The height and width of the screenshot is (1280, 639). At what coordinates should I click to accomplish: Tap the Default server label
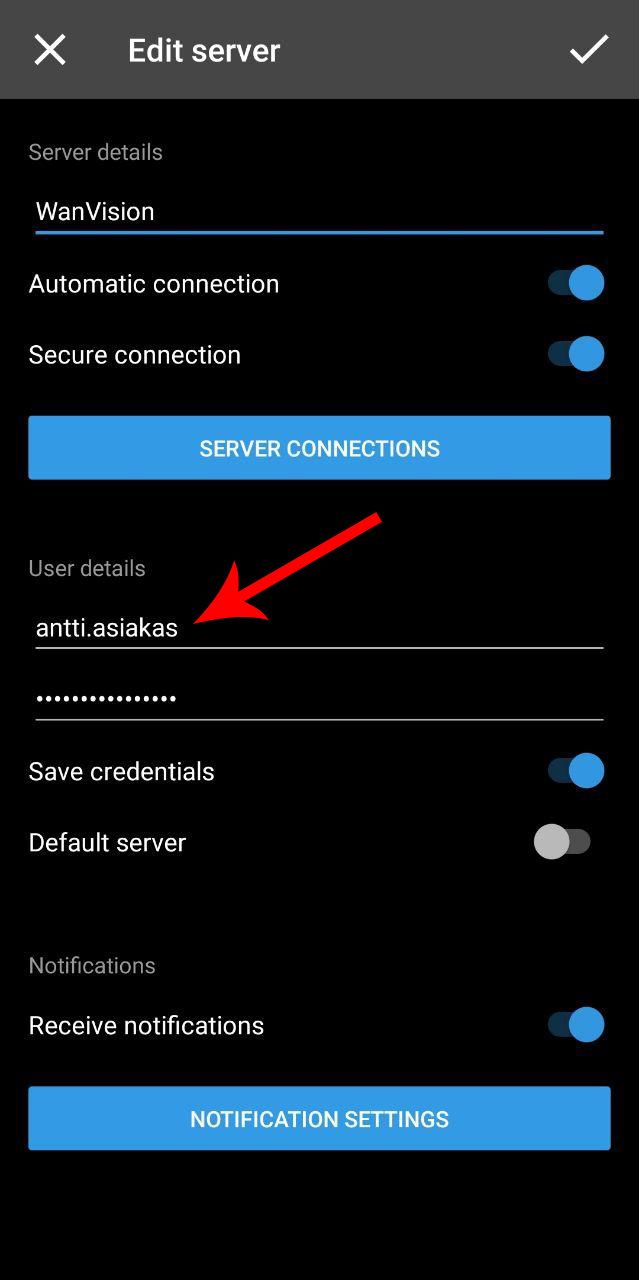coord(108,843)
